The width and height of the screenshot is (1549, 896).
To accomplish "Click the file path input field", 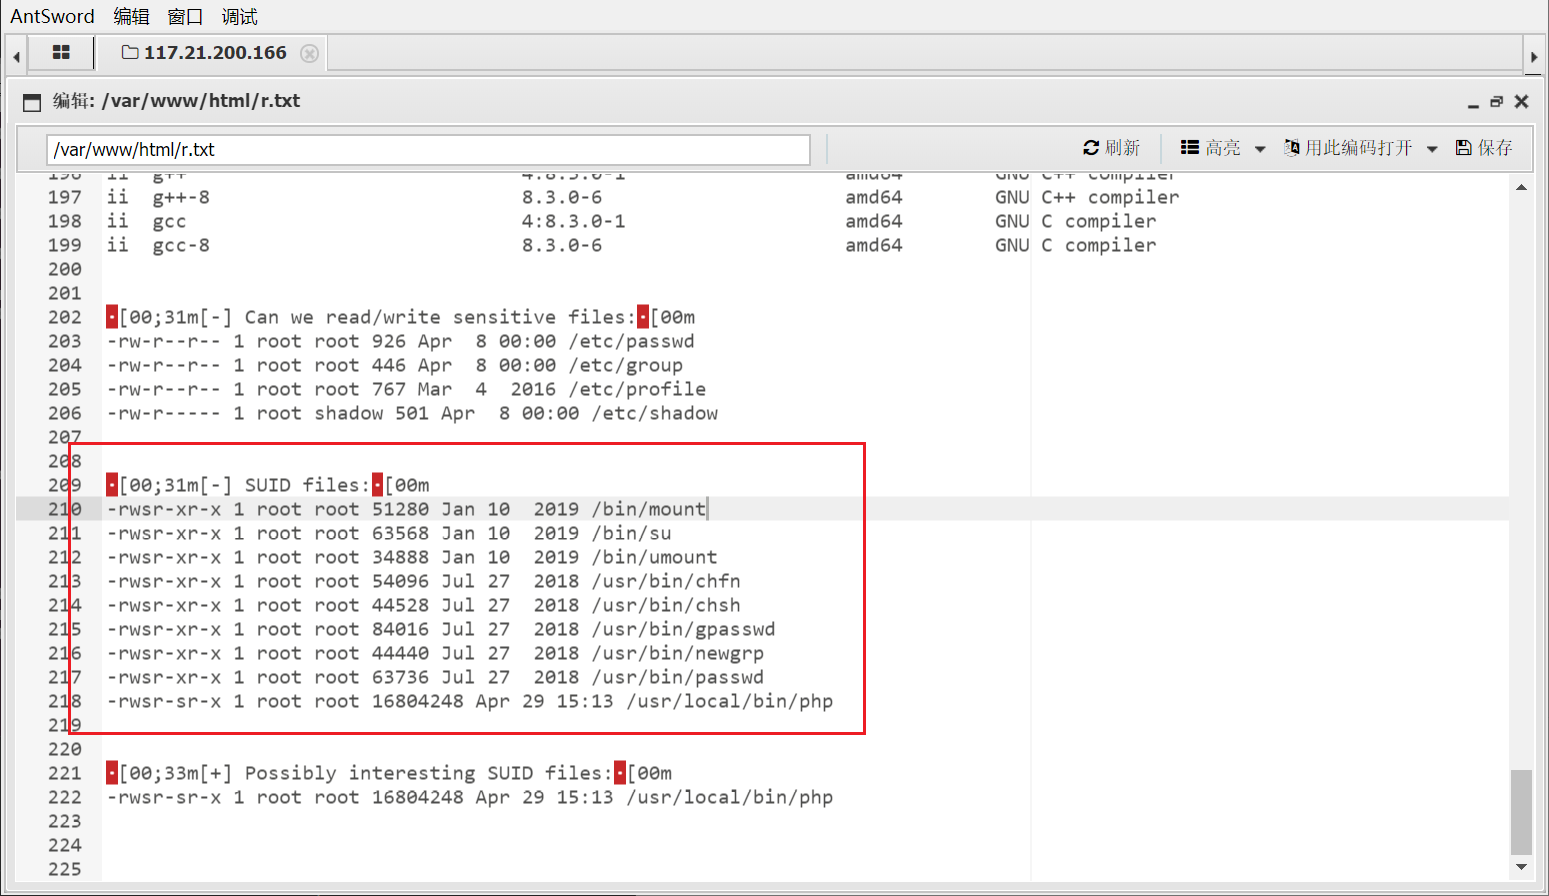I will point(428,149).
